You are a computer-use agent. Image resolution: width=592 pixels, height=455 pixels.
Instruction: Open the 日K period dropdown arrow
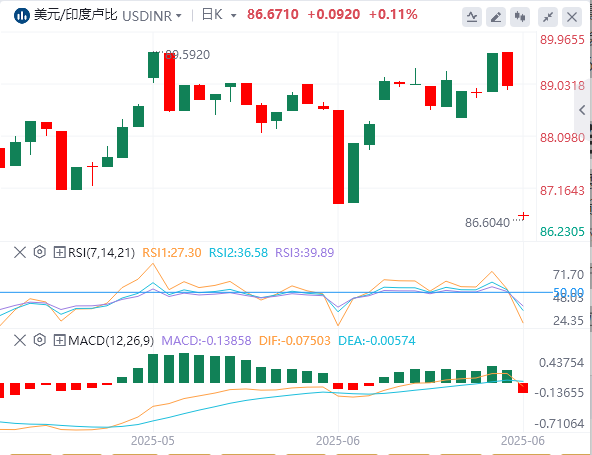click(x=233, y=16)
